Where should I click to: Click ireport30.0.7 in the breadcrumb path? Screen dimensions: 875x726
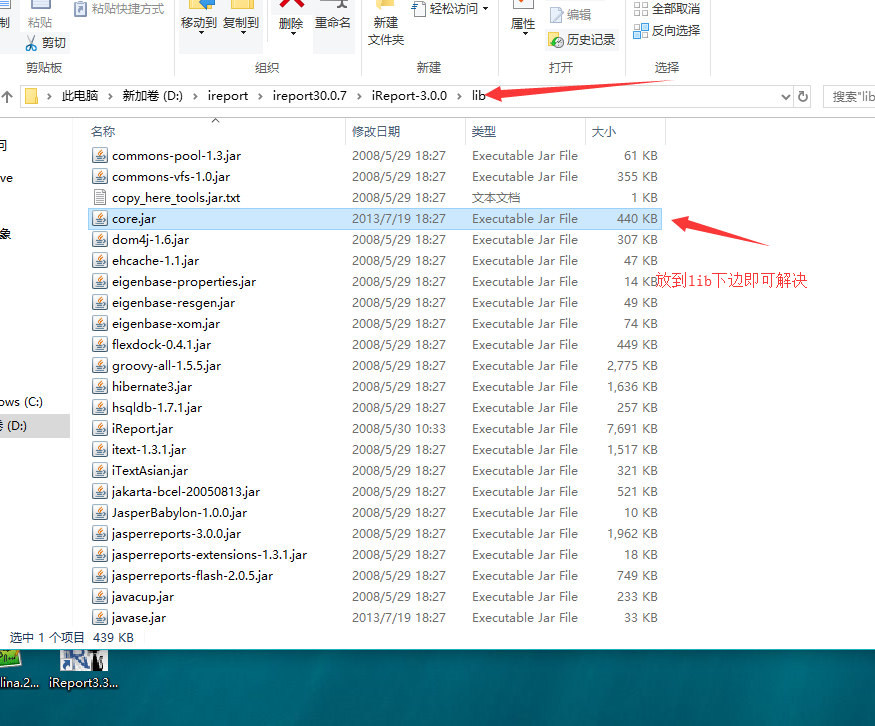310,96
